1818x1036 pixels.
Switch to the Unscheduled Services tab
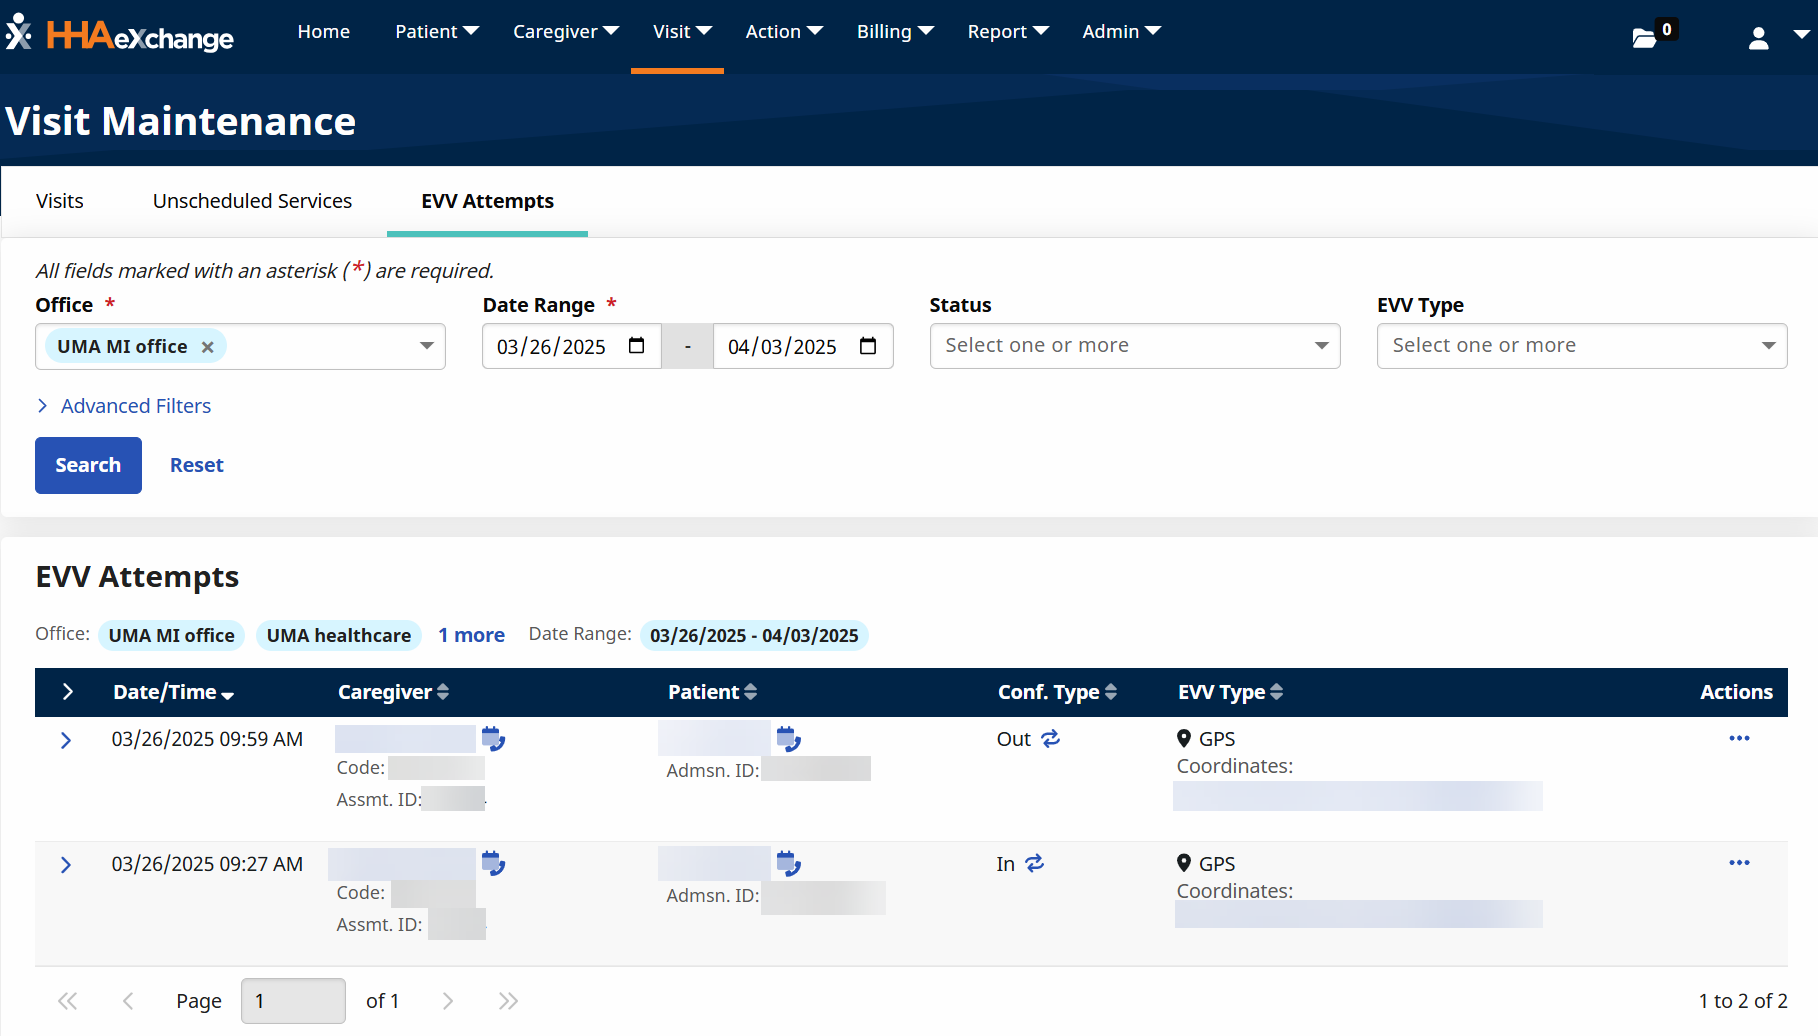tap(252, 201)
